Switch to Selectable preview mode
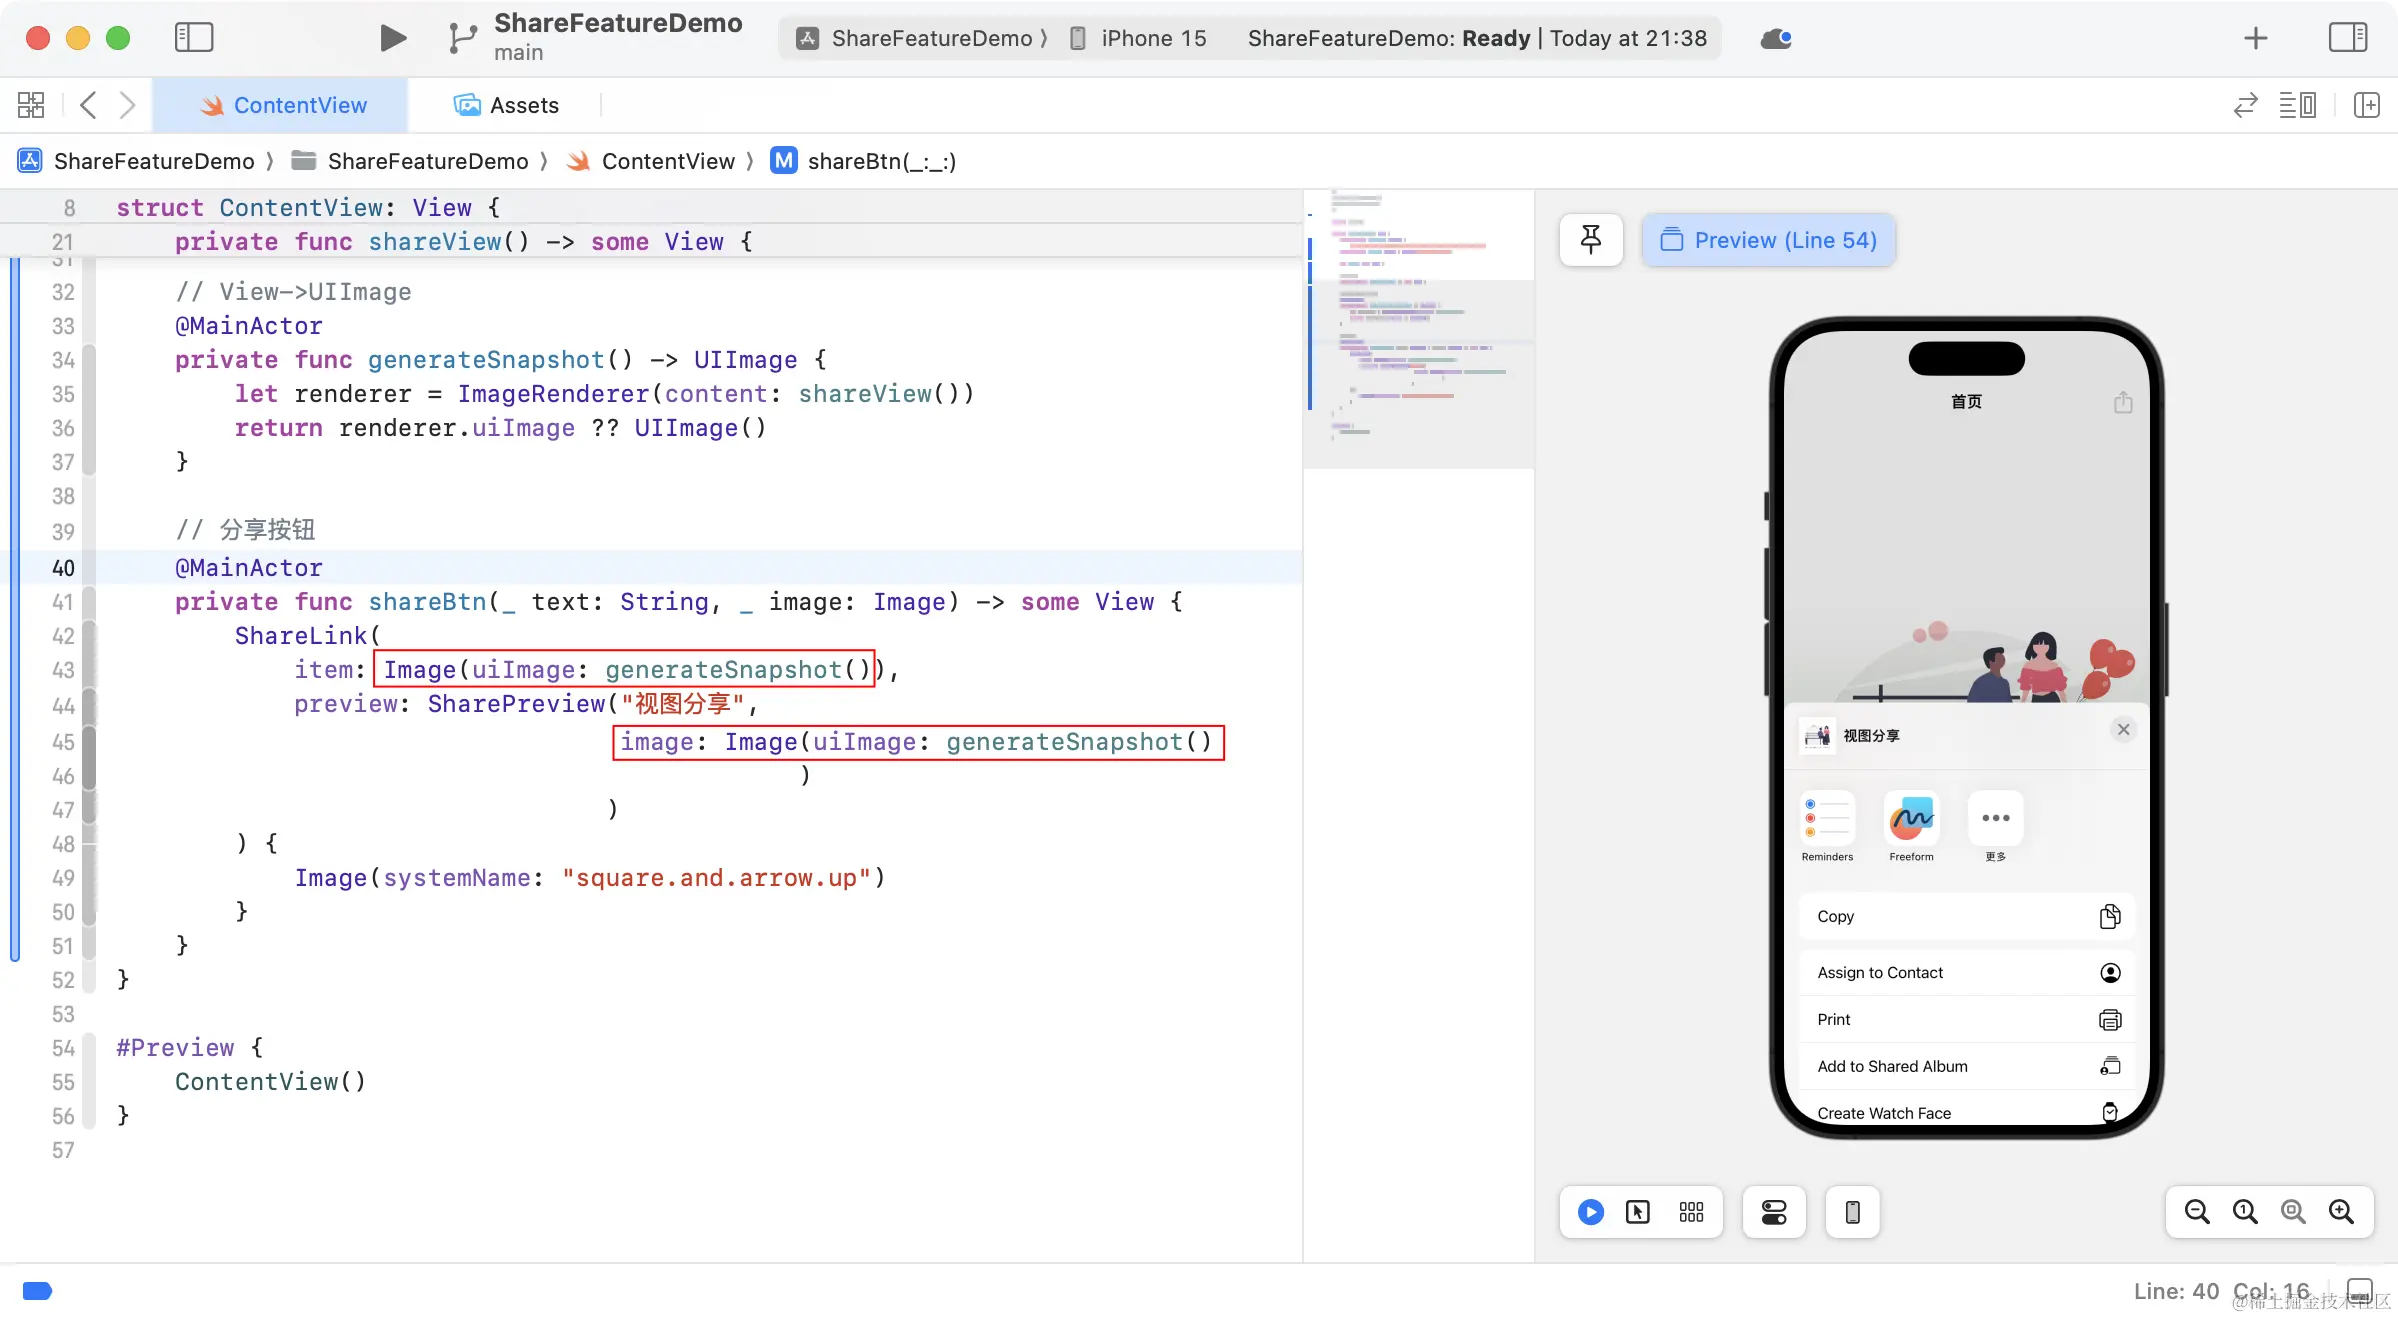The image size is (2398, 1318). pyautogui.click(x=1638, y=1212)
